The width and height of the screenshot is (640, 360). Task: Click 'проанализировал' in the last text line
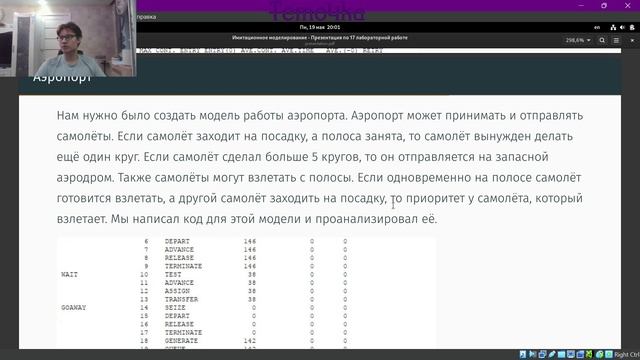coord(367,219)
